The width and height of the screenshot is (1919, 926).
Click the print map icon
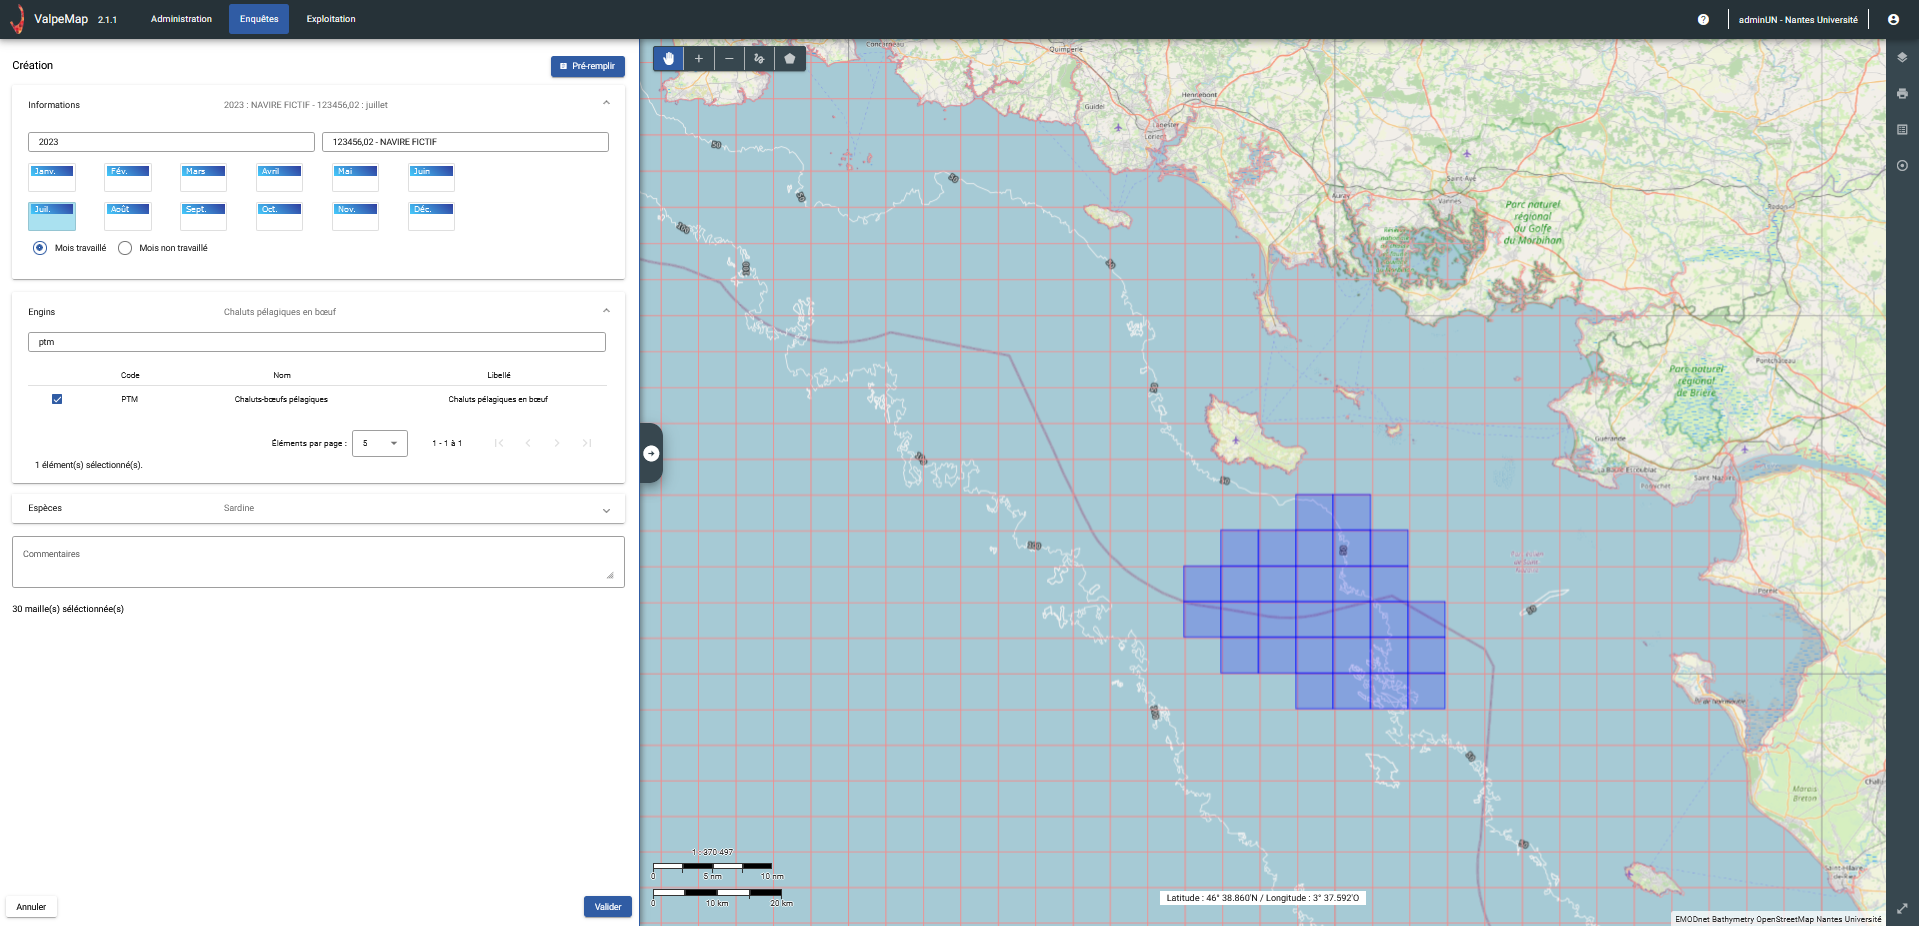[x=1902, y=93]
